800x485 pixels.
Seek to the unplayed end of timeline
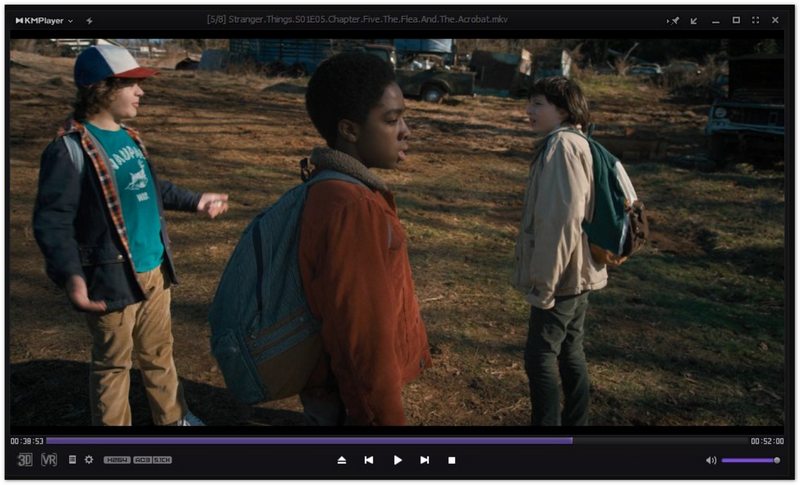660,441
